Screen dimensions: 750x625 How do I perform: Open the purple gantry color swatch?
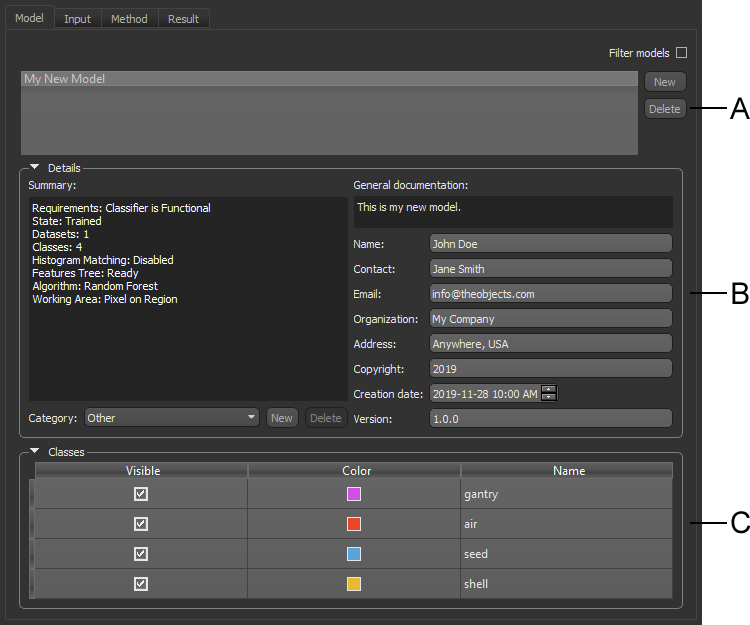[x=354, y=494]
